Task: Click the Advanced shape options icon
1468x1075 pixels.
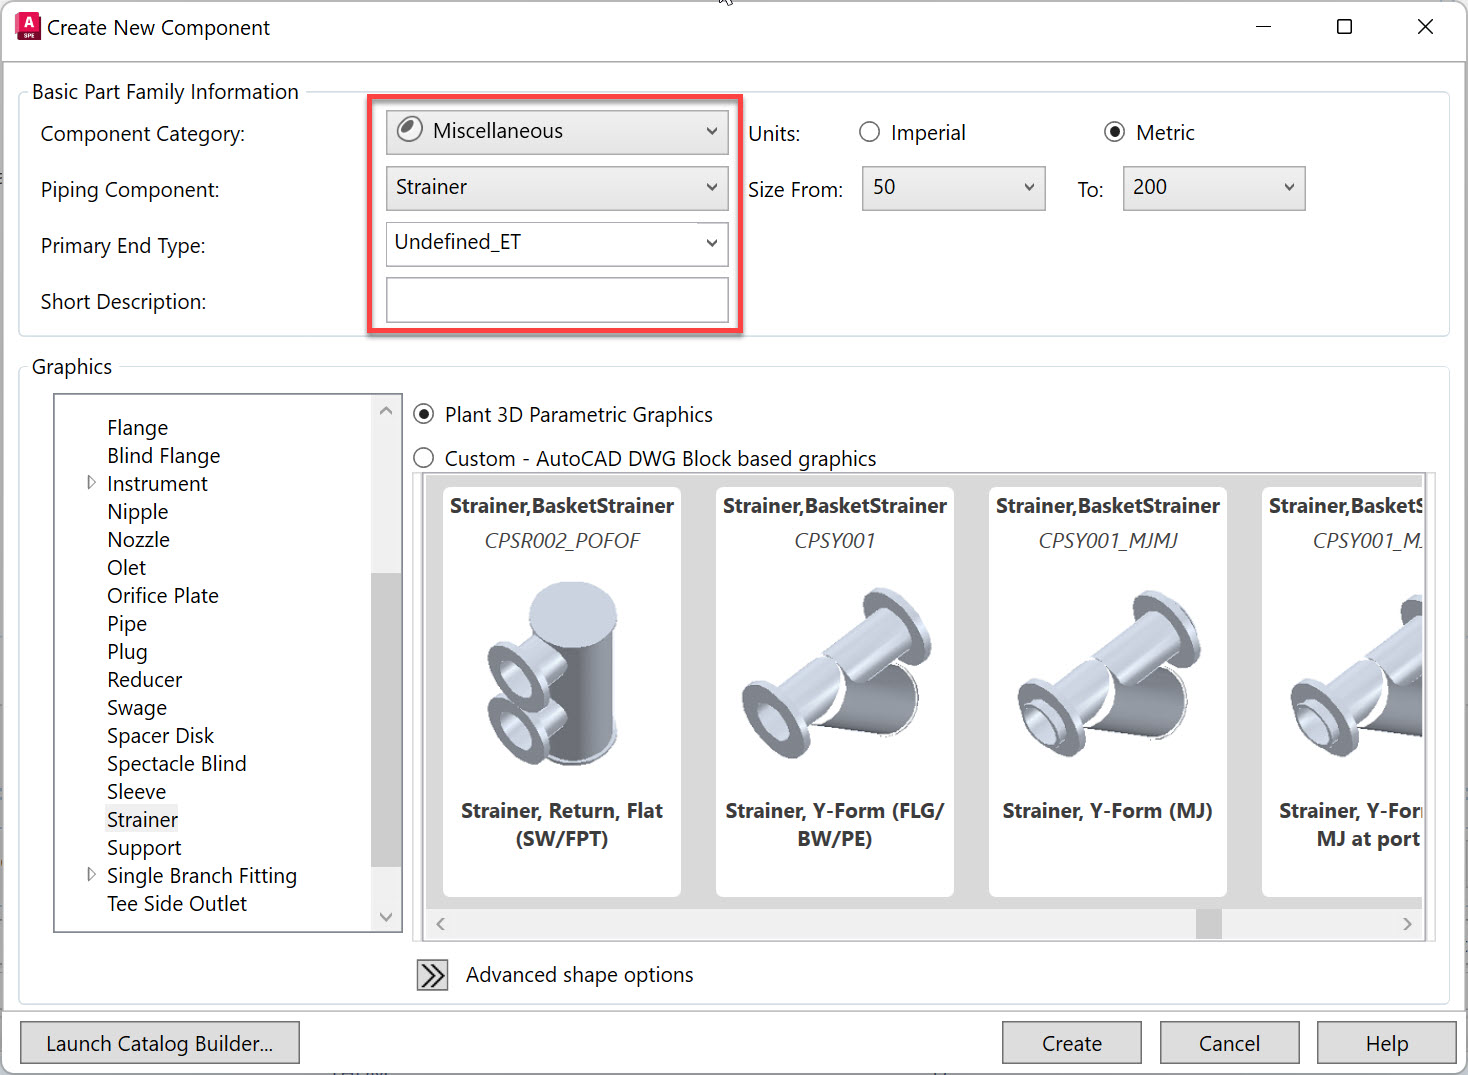Action: pos(431,974)
